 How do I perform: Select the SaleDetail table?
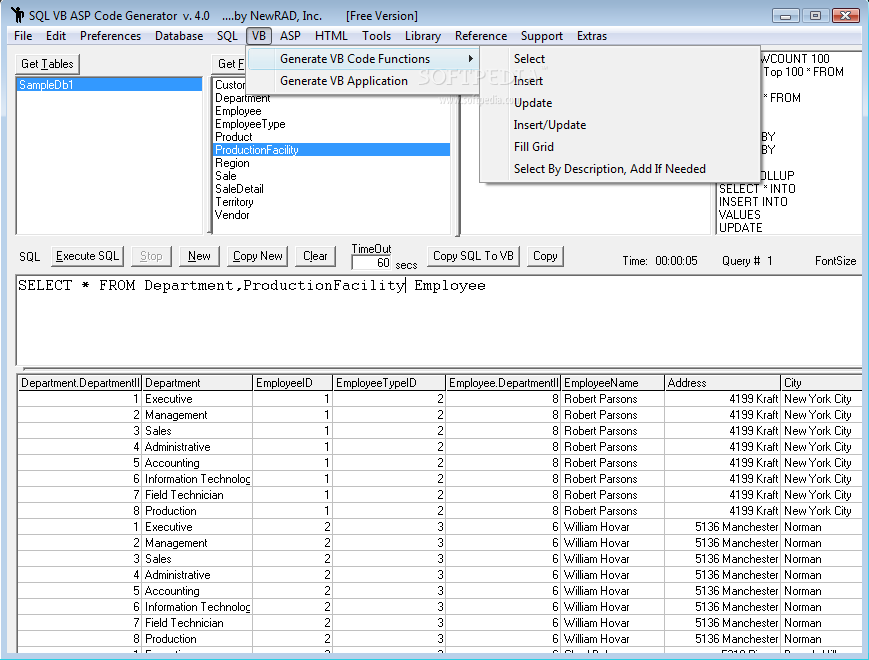click(x=331, y=189)
